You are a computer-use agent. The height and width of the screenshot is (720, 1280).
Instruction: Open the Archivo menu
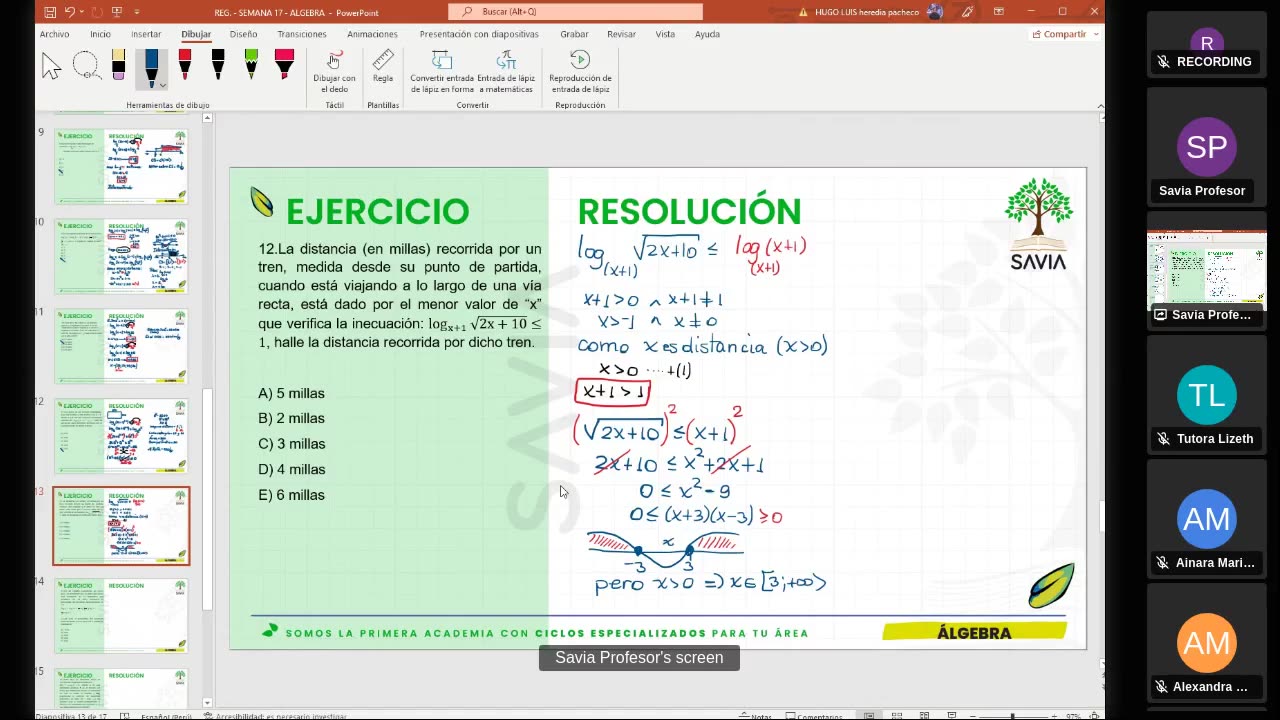click(x=54, y=34)
